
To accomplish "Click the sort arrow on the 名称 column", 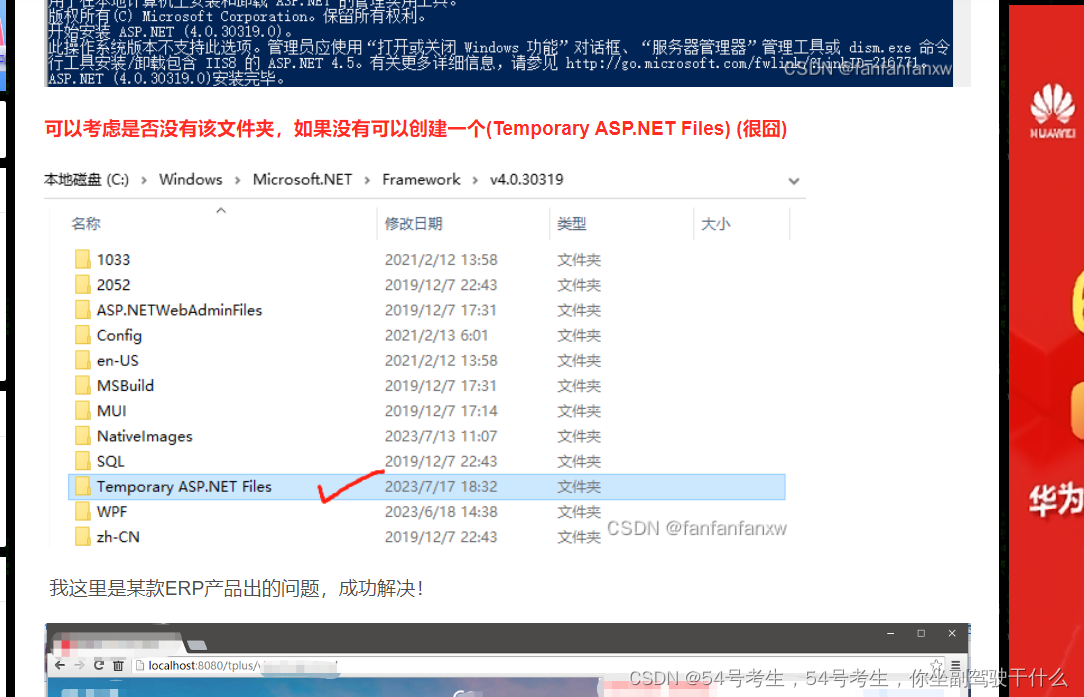I will pyautogui.click(x=222, y=211).
